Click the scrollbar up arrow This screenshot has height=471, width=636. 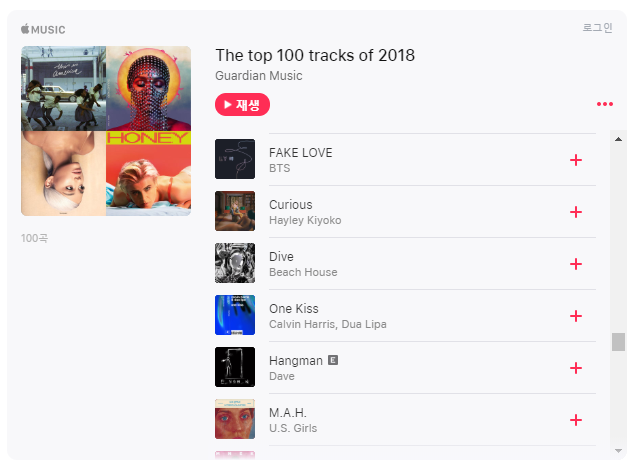coord(618,138)
